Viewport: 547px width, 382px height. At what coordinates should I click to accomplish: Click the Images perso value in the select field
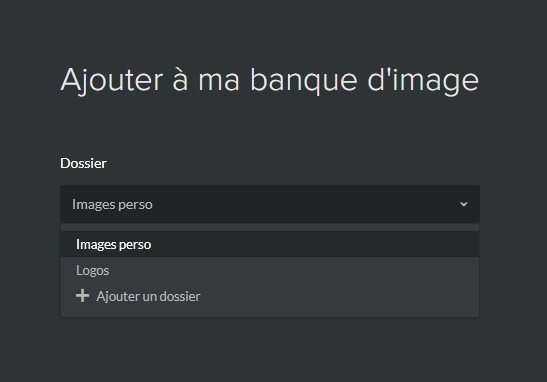pyautogui.click(x=112, y=204)
